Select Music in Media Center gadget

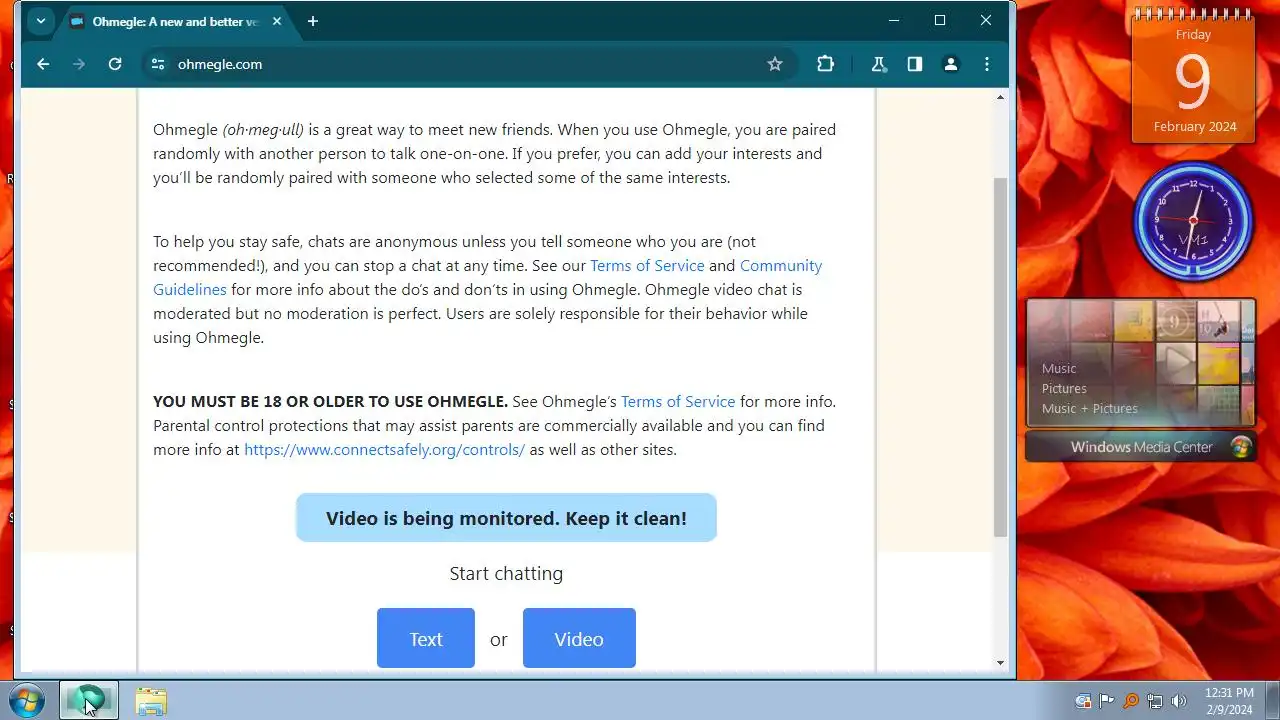coord(1059,368)
